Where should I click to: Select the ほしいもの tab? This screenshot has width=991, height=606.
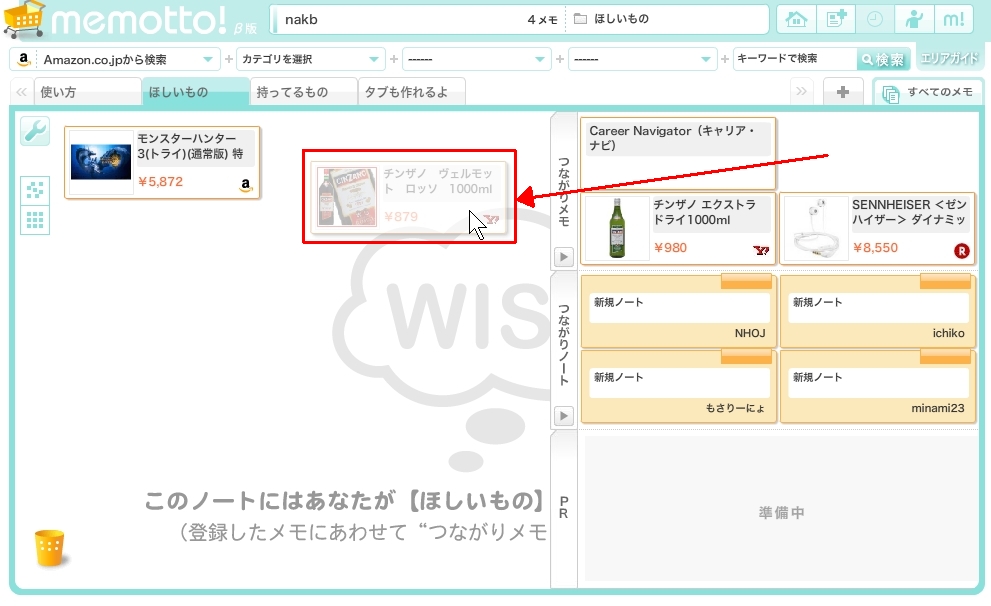coord(195,92)
